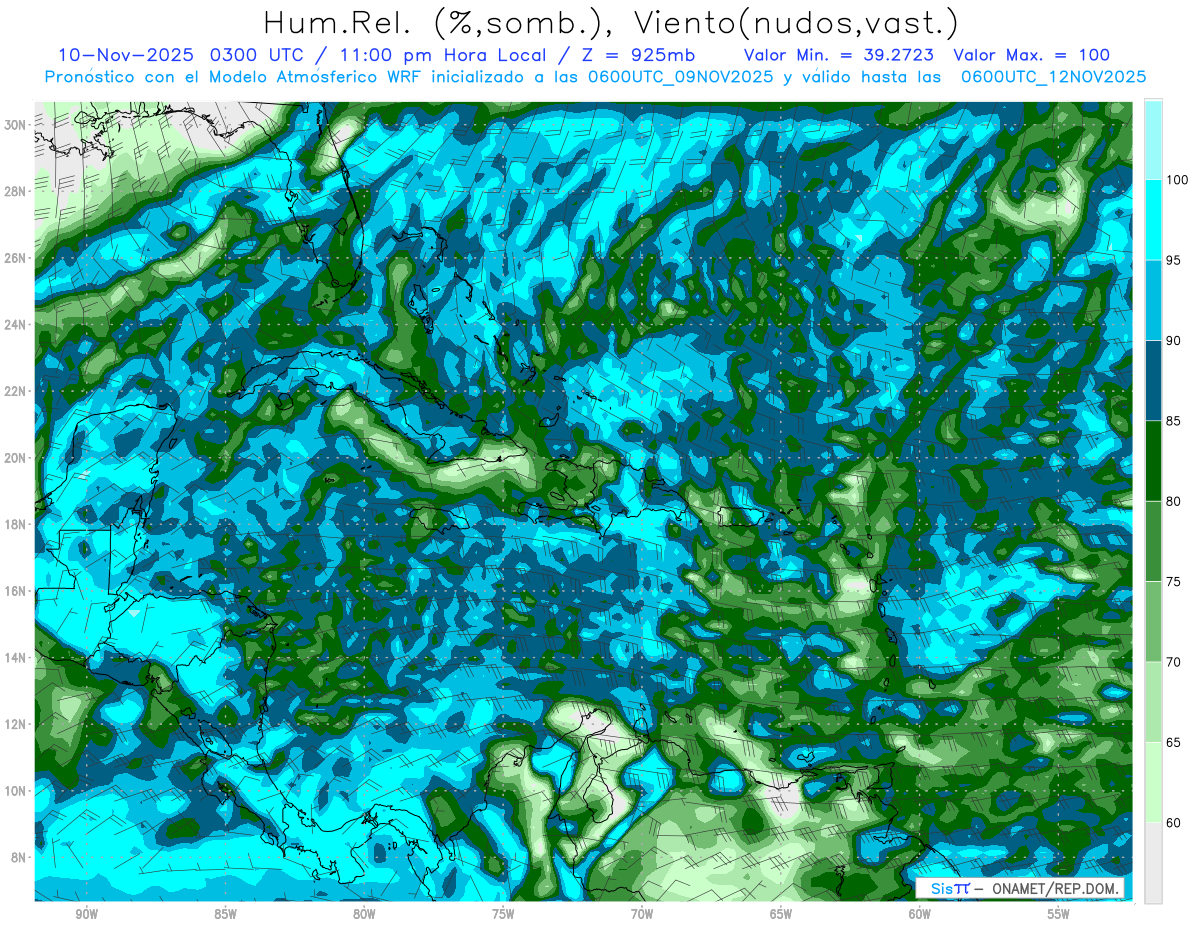Click 'Valor Max. = 100' text
Screen dimensions: 1200x927
tap(1031, 55)
